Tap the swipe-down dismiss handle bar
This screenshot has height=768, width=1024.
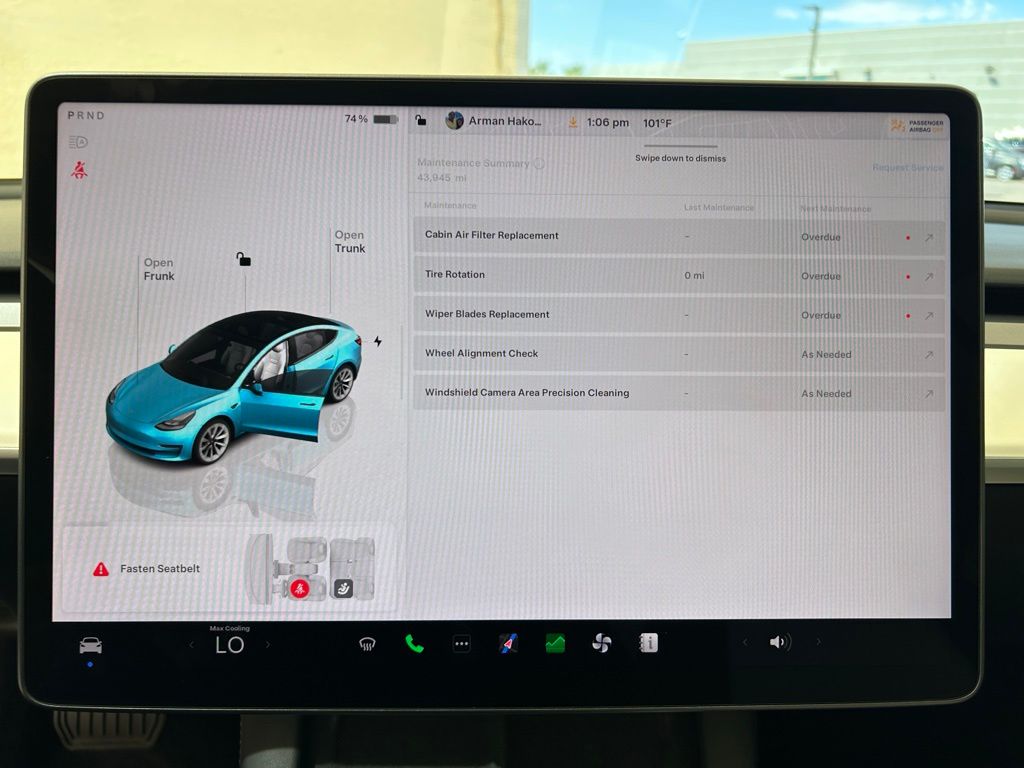tap(680, 146)
